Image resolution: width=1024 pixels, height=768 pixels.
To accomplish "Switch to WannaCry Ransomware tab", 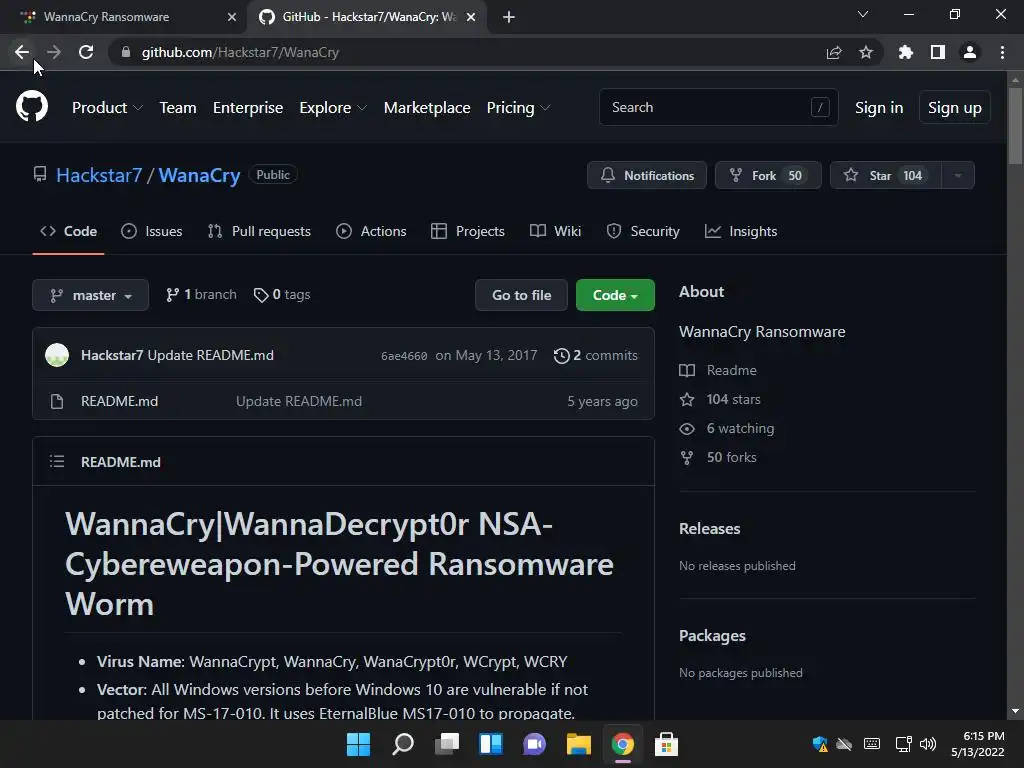I will (123, 17).
